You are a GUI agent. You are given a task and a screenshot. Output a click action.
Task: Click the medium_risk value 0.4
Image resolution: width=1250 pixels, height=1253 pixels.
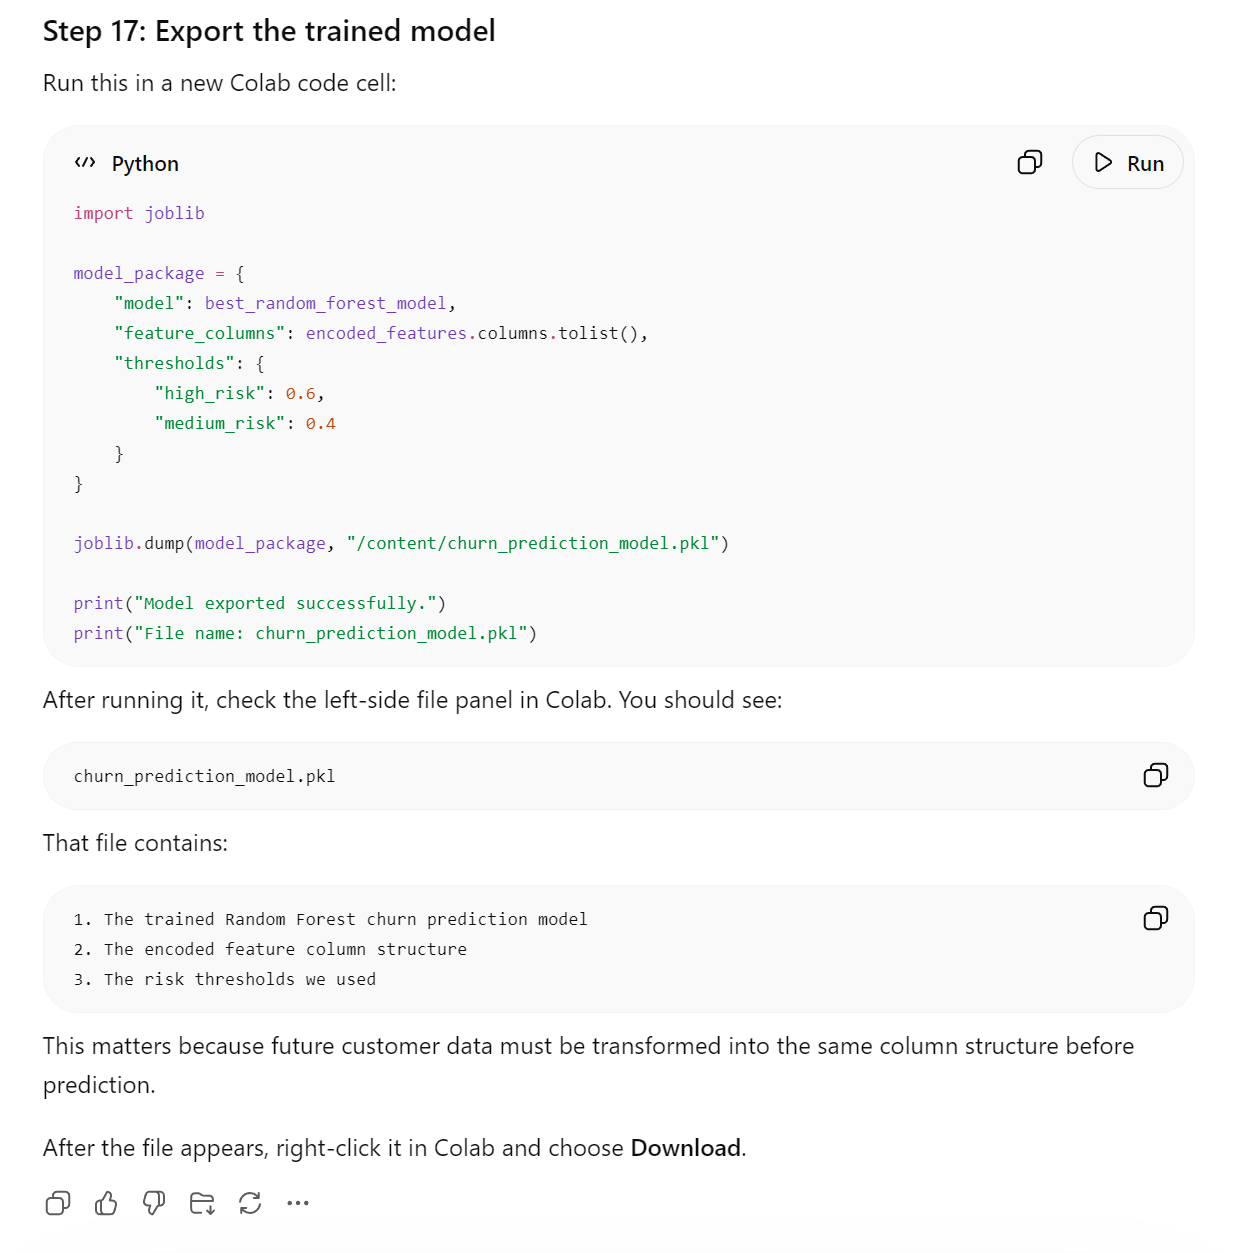pos(320,423)
